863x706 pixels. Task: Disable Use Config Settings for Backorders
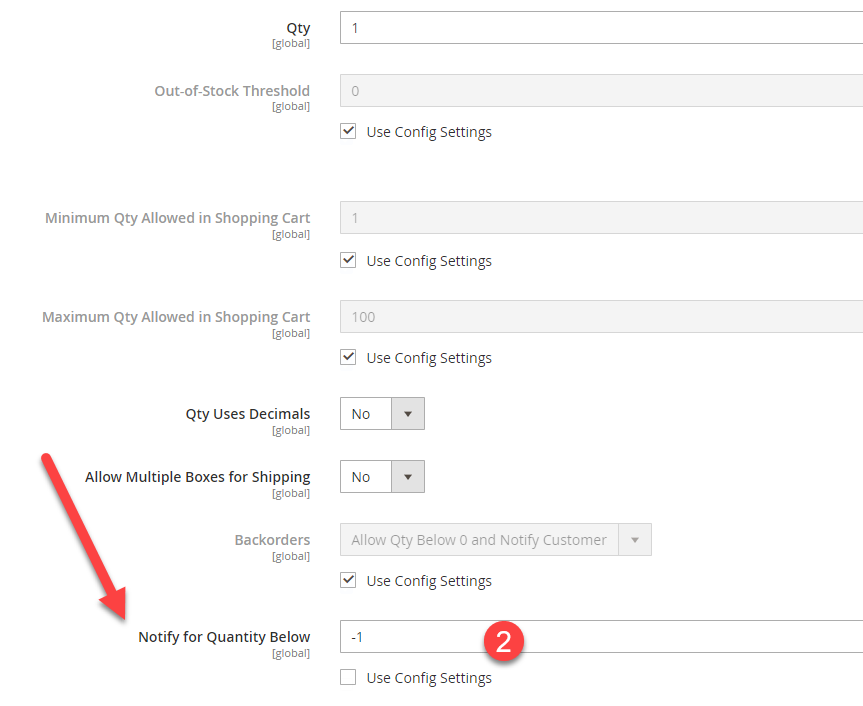tap(348, 580)
